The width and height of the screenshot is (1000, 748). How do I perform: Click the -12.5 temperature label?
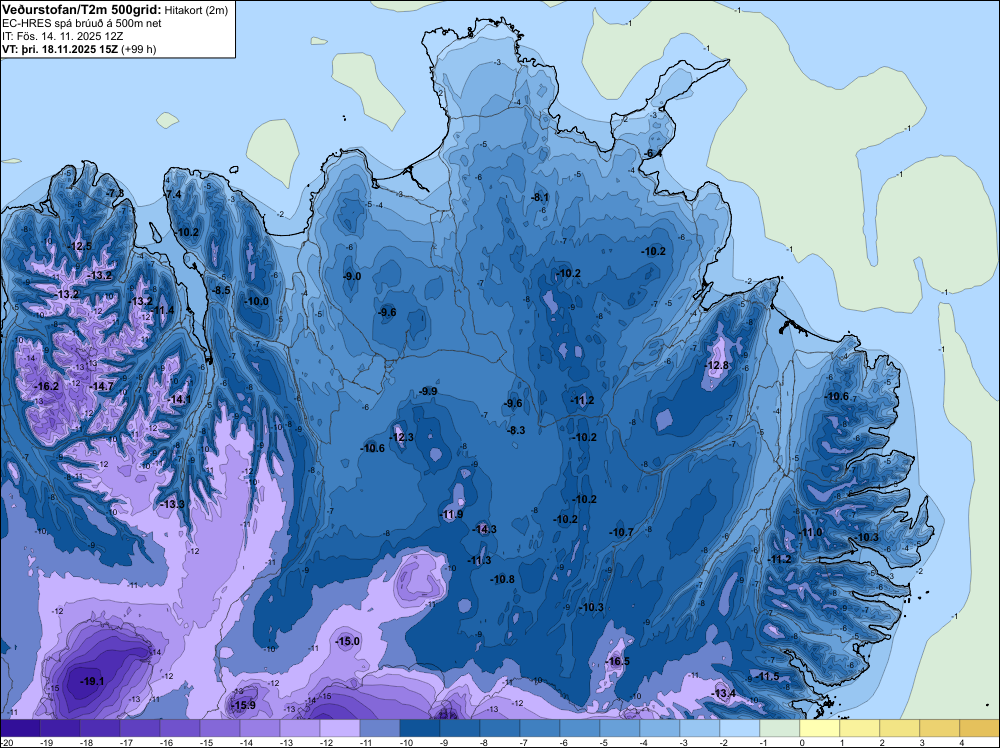point(80,246)
